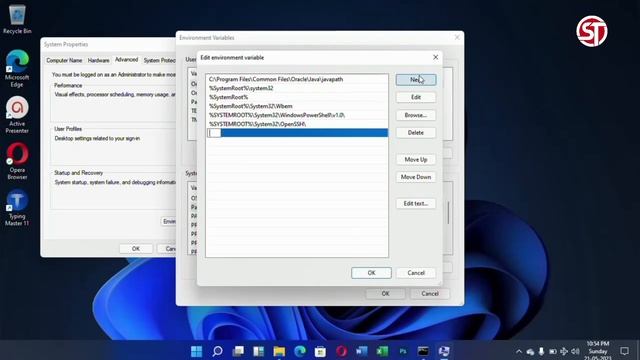The image size is (640, 360).
Task: Open Photoshop from the taskbar
Action: pos(403,351)
